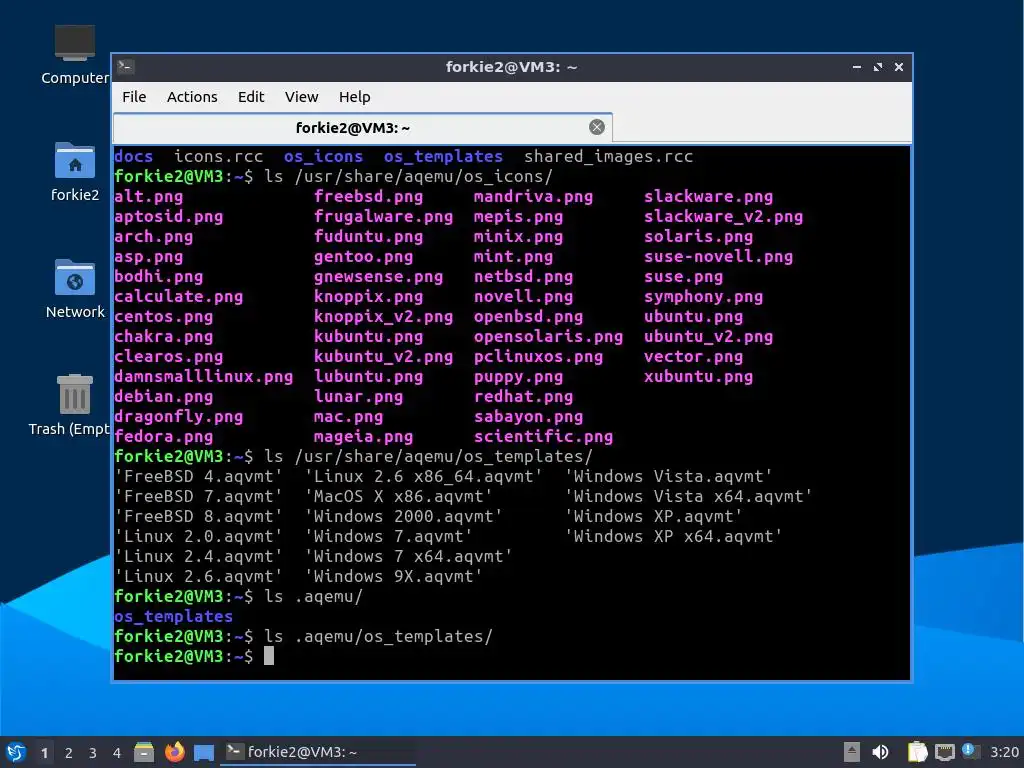
Task: Click 'Windows XP x64.aqvmt' in the listing
Action: [x=673, y=537]
